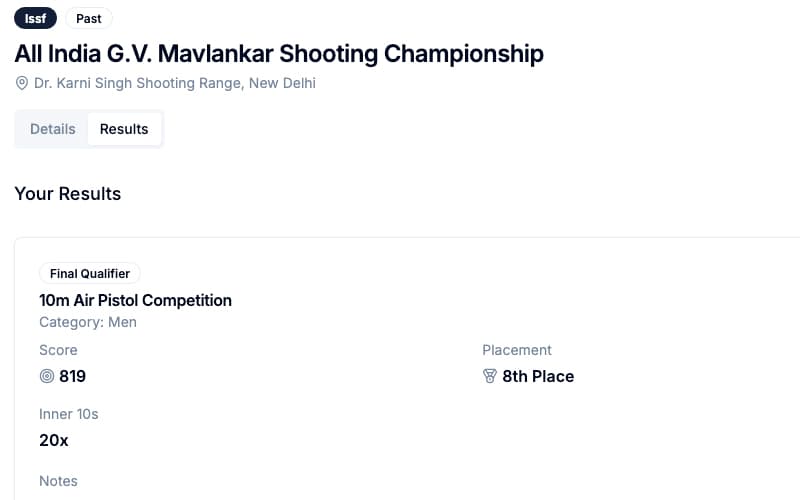Click the Notes label
This screenshot has width=800, height=500.
(x=58, y=481)
